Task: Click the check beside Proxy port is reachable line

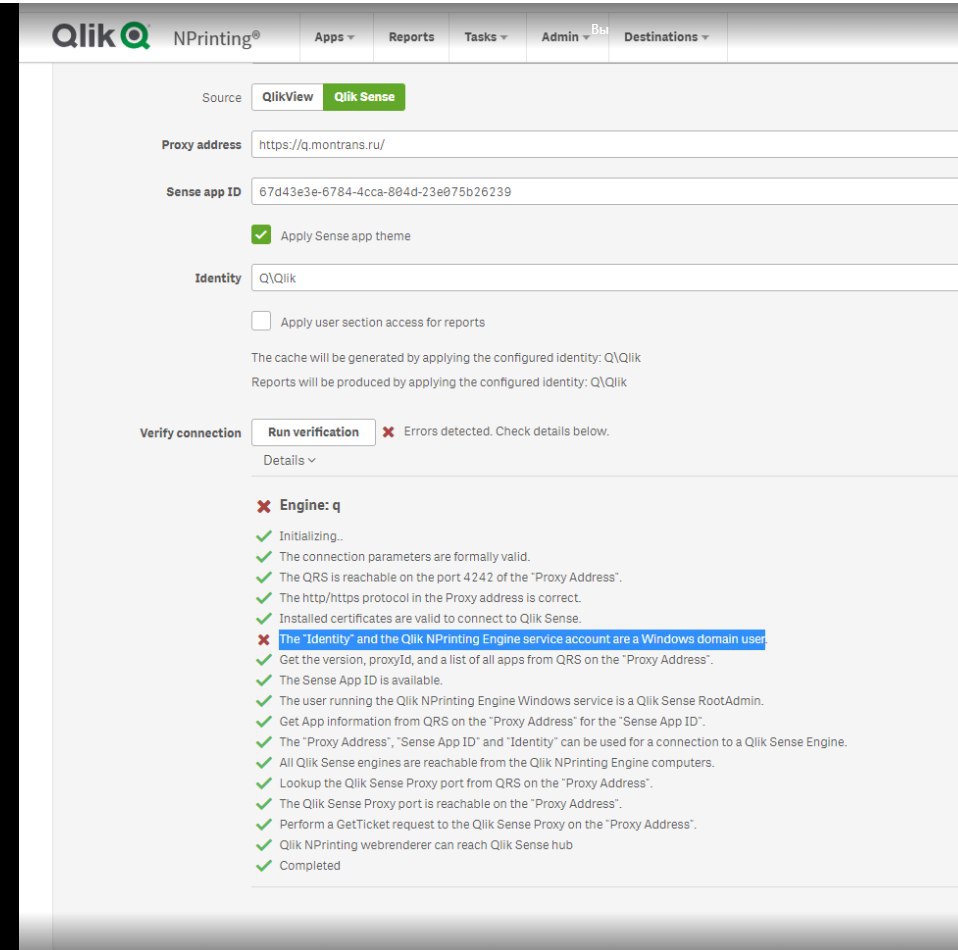Action: coord(263,804)
